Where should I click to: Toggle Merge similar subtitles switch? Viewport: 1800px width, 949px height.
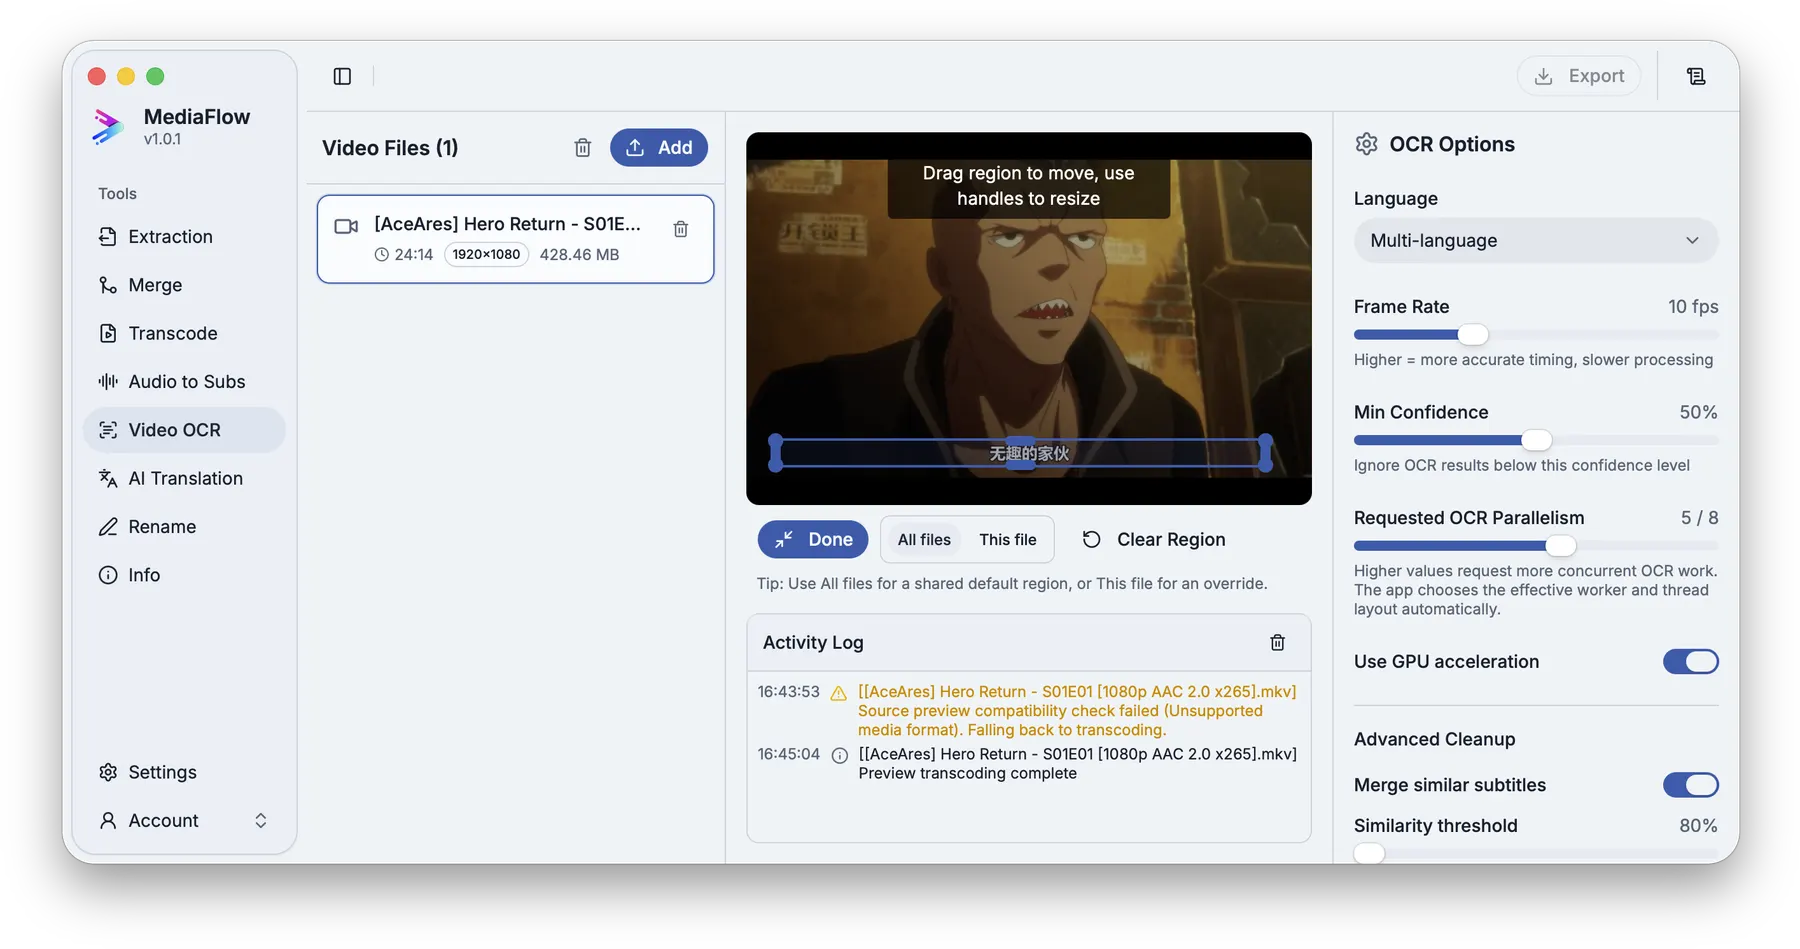pyautogui.click(x=1691, y=785)
